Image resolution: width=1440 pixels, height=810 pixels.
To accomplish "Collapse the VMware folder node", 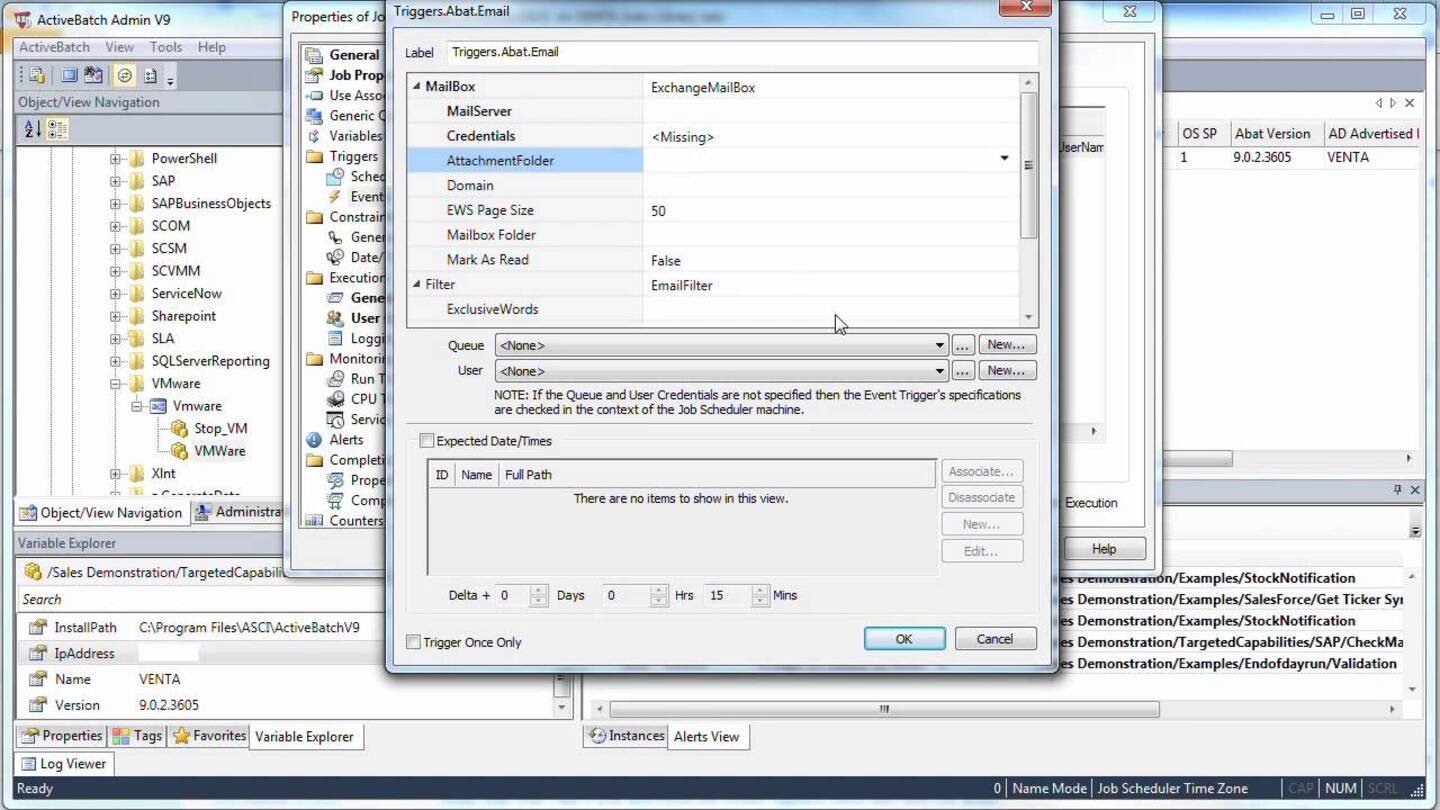I will pyautogui.click(x=115, y=384).
